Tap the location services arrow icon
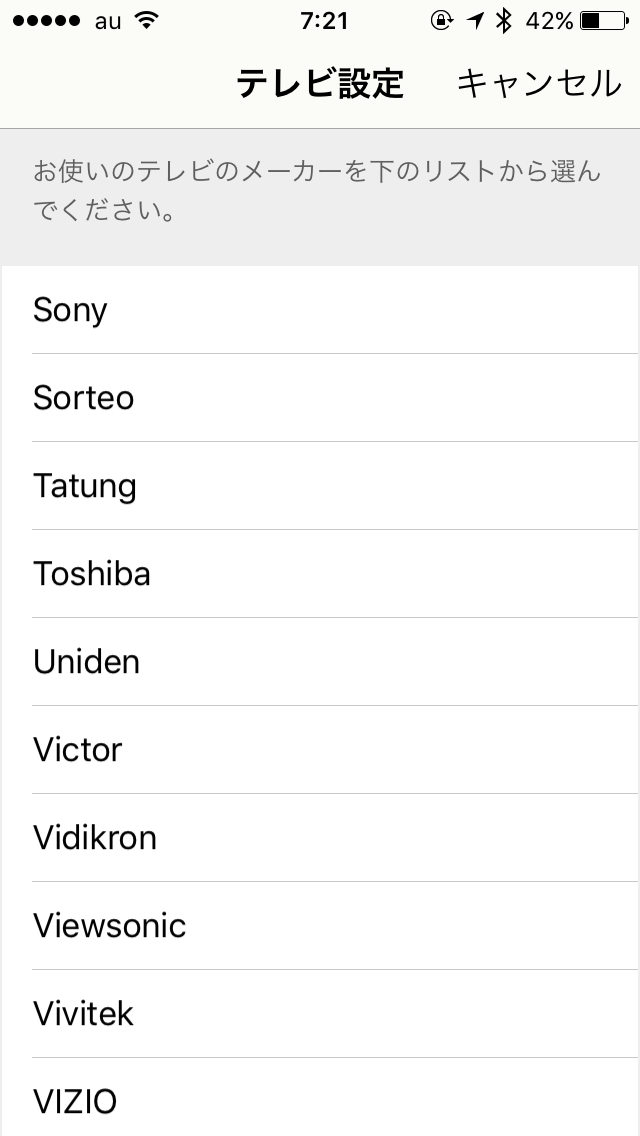This screenshot has width=640, height=1136. point(476,21)
